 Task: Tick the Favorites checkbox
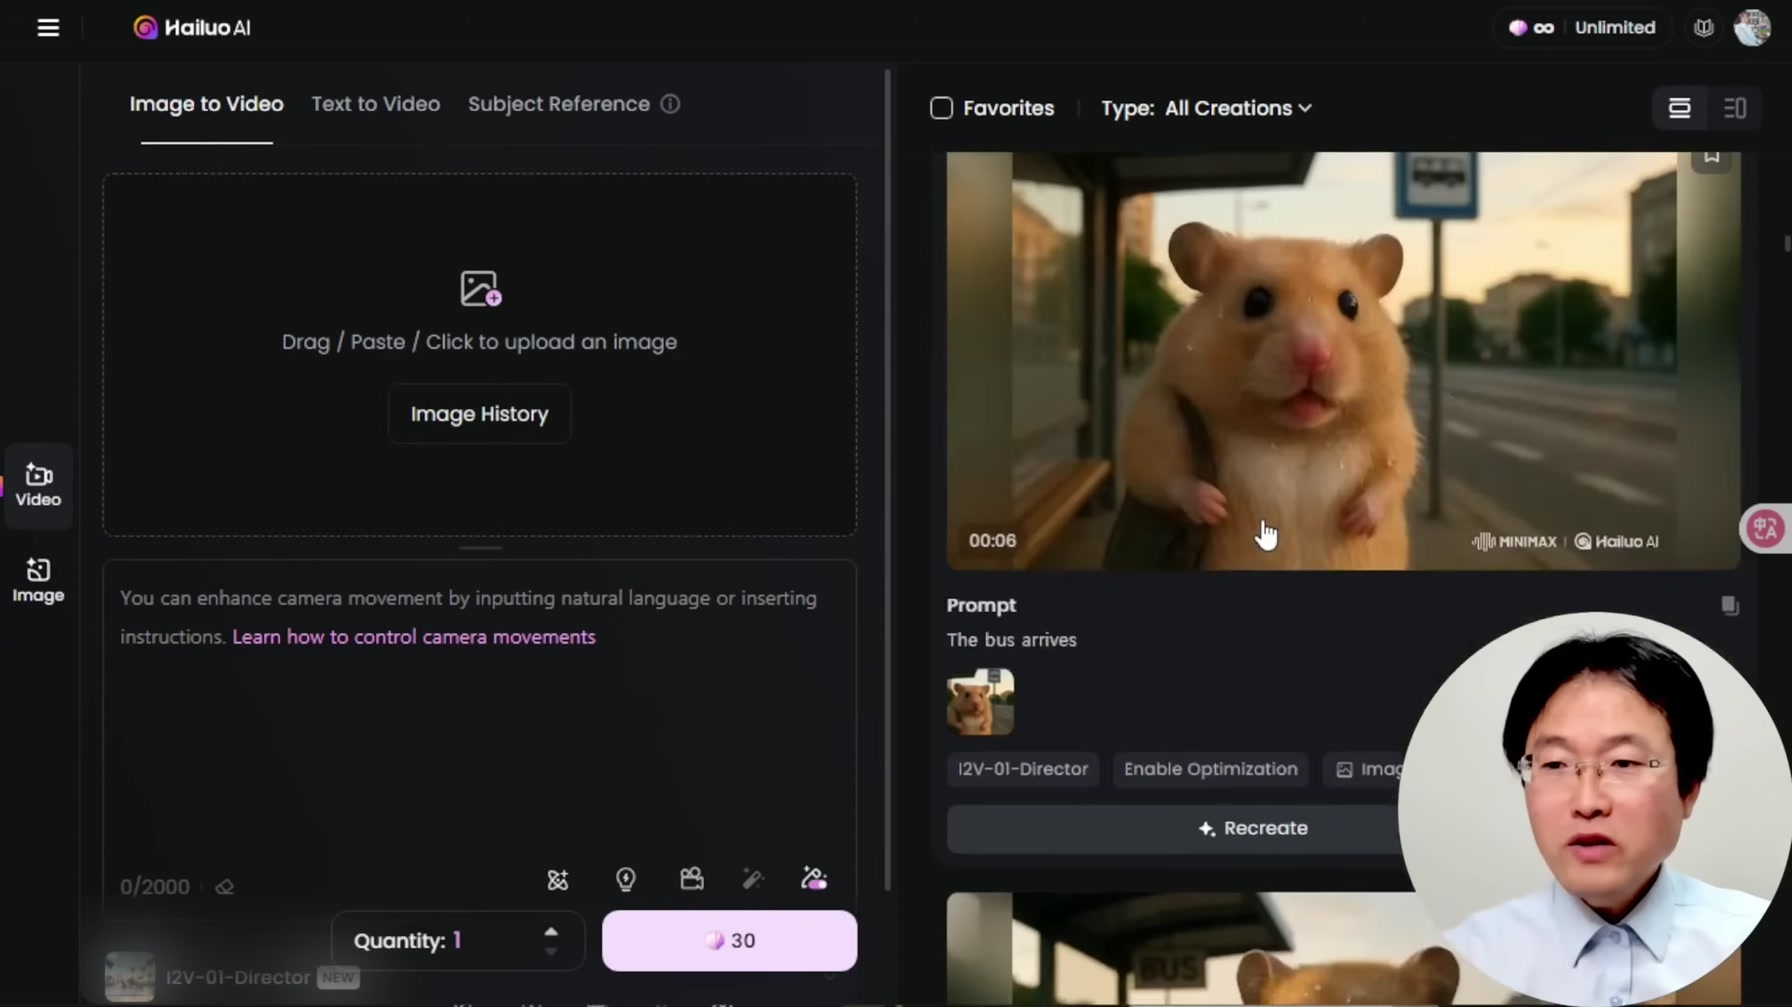coord(941,108)
